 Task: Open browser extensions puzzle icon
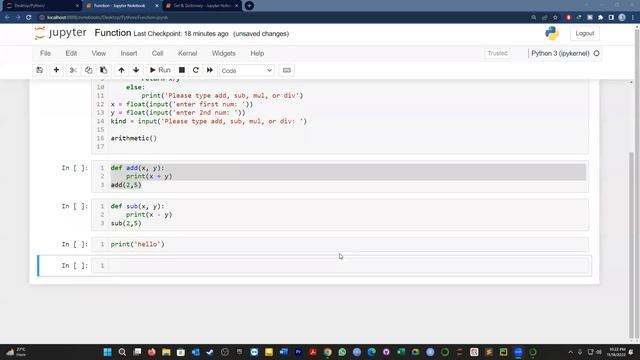tap(600, 18)
